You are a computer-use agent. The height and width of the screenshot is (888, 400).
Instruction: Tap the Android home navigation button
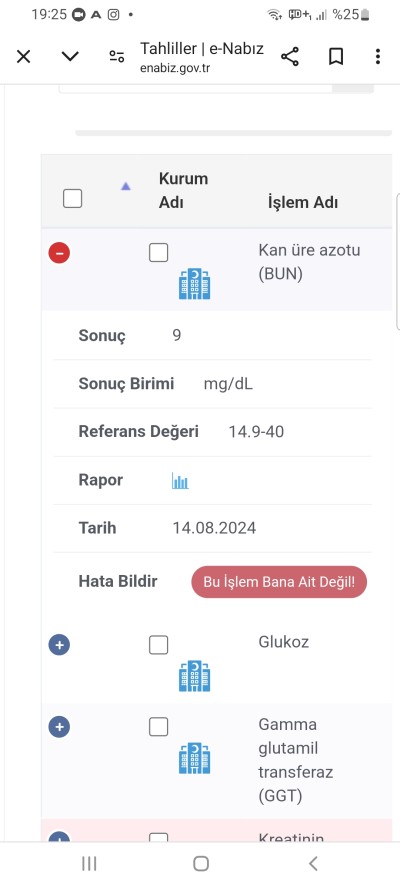pos(201,863)
